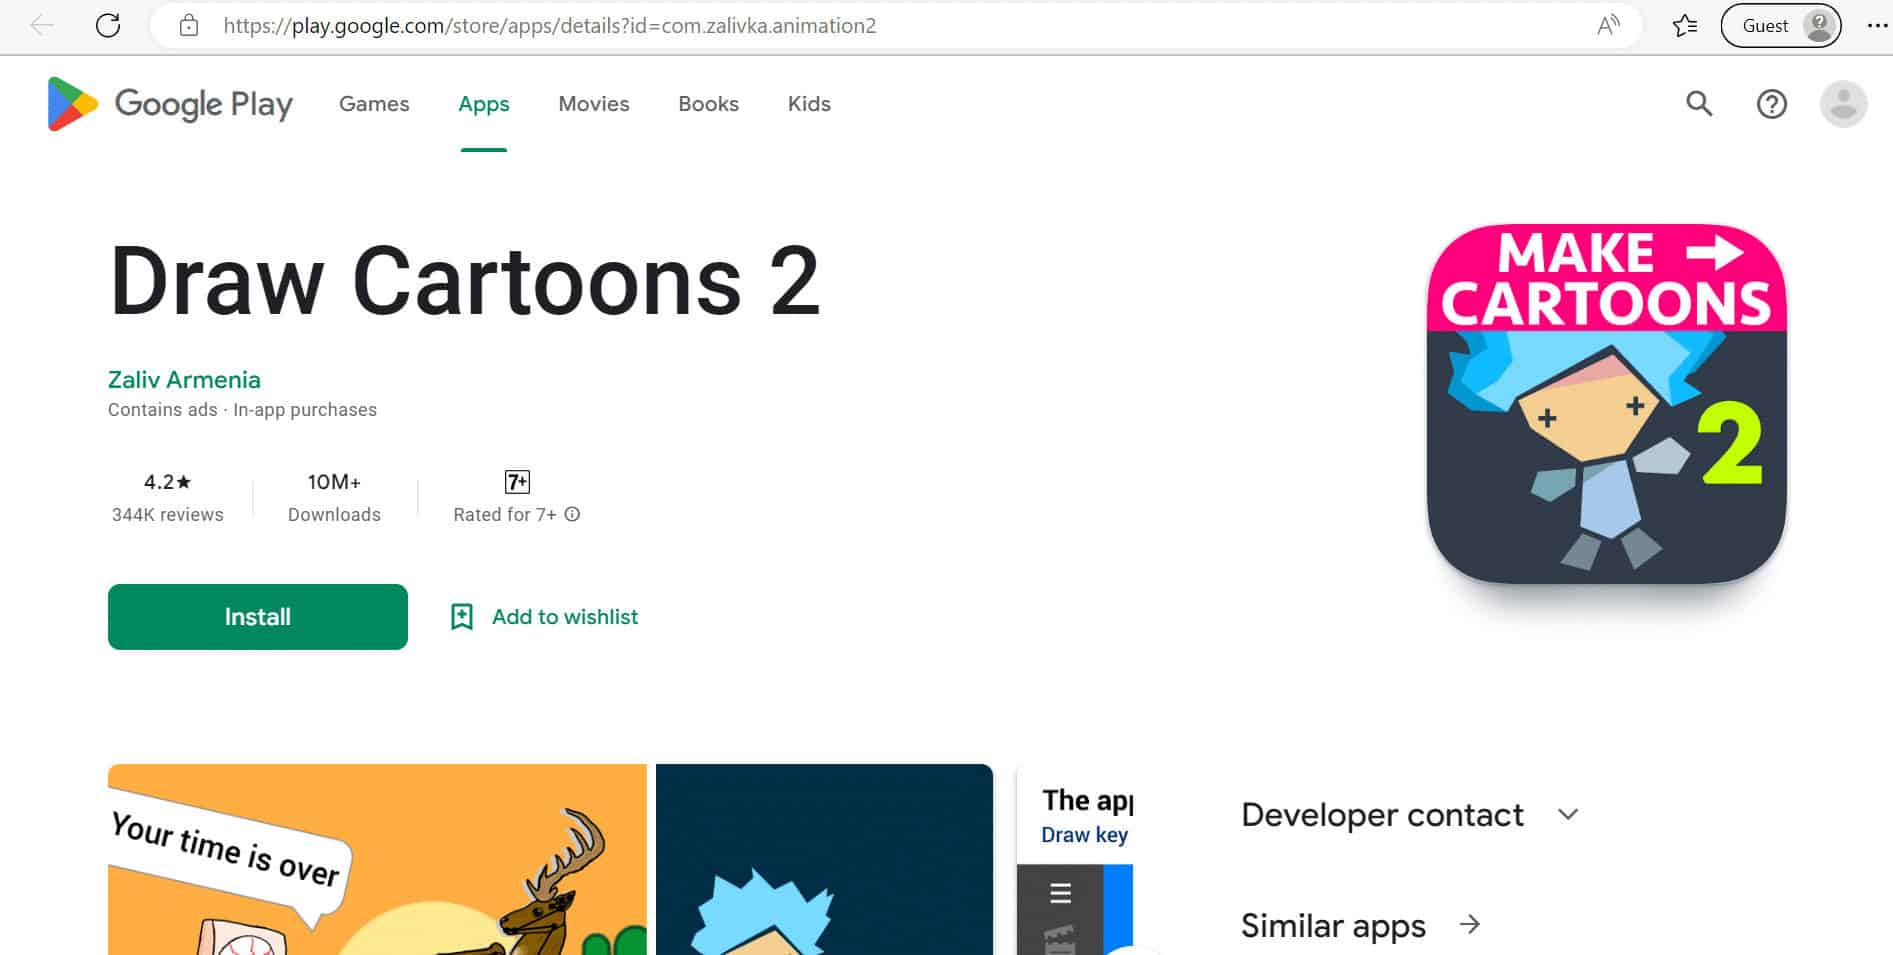Screen dimensions: 1893x955
Task: Open Similar apps arrow
Action: click(x=1469, y=925)
